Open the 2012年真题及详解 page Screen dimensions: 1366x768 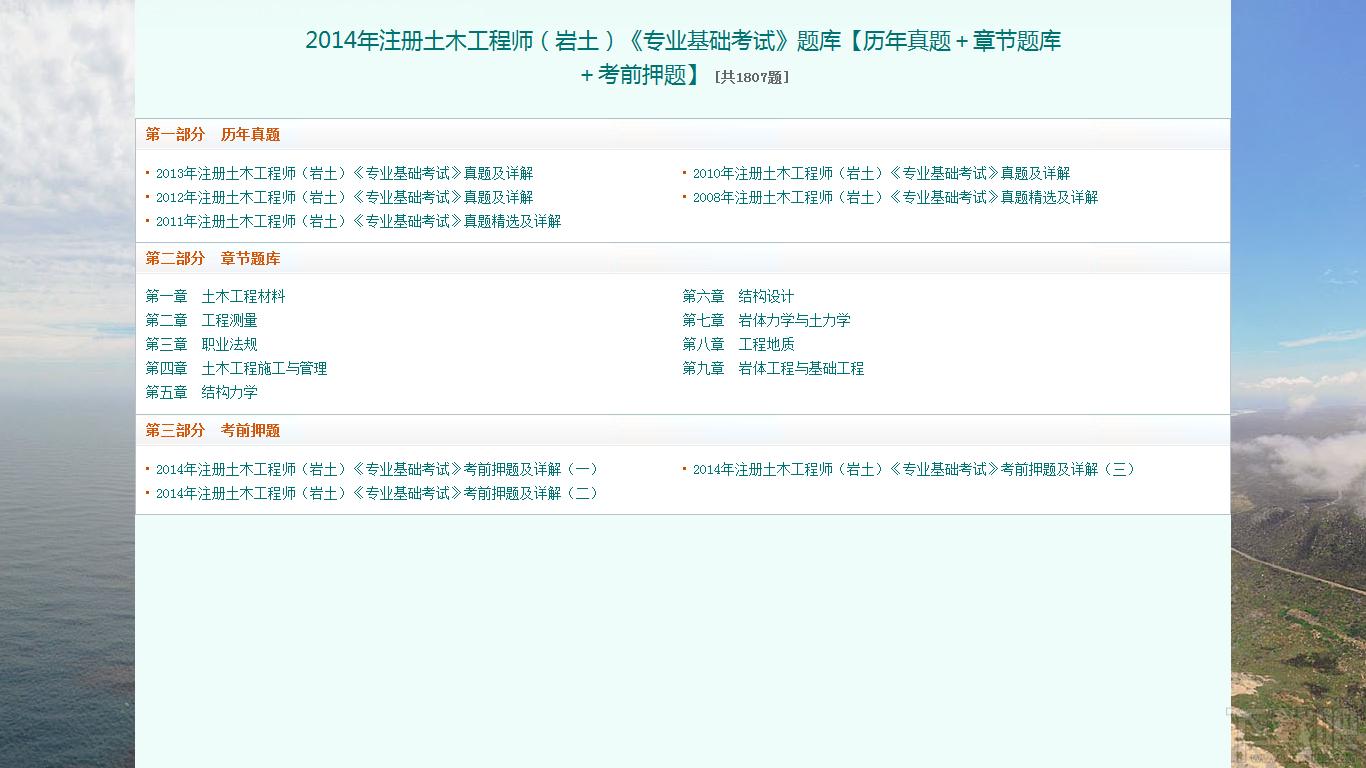(x=343, y=197)
